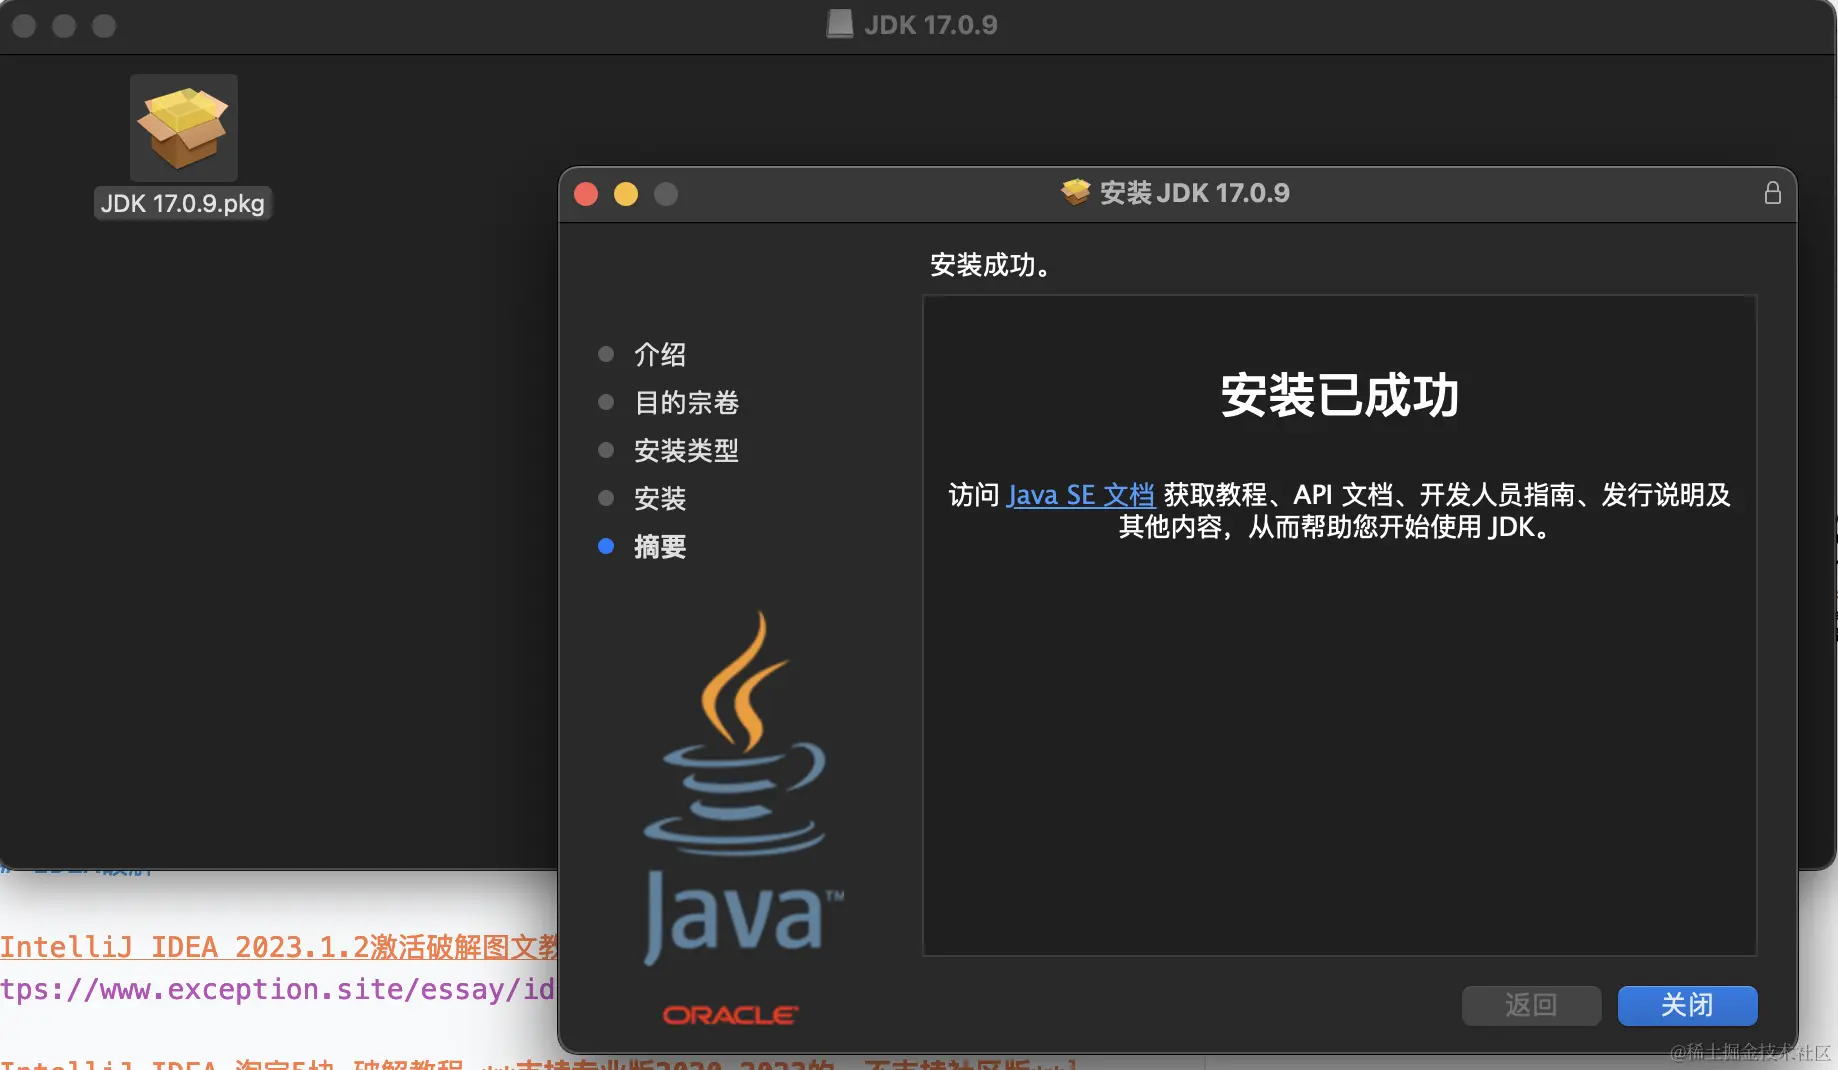Click the package icon beside the installer title

click(1076, 192)
